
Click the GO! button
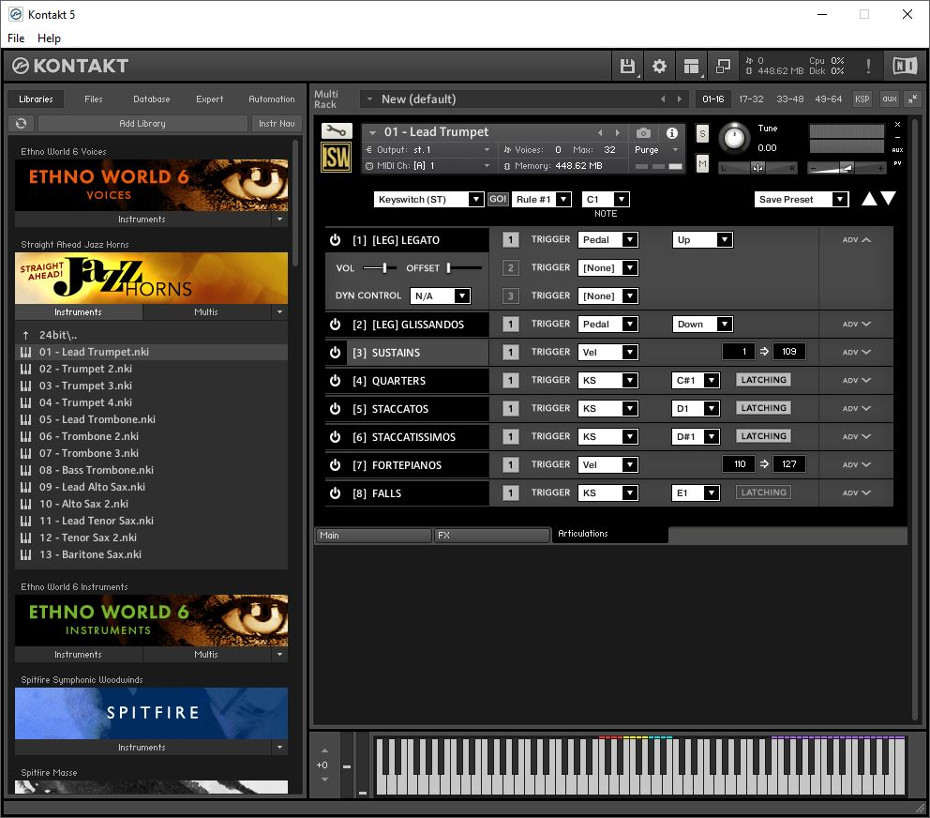[x=498, y=199]
